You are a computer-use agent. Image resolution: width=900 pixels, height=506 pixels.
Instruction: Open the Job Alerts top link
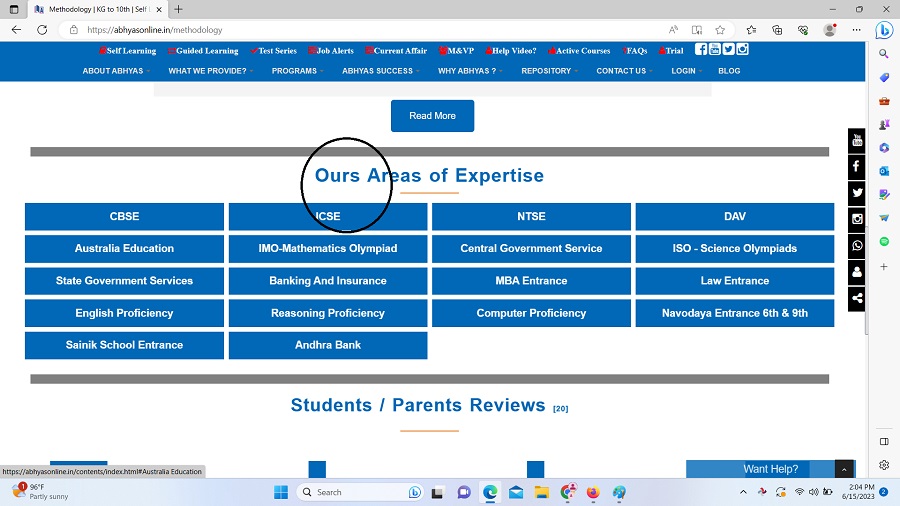334,51
